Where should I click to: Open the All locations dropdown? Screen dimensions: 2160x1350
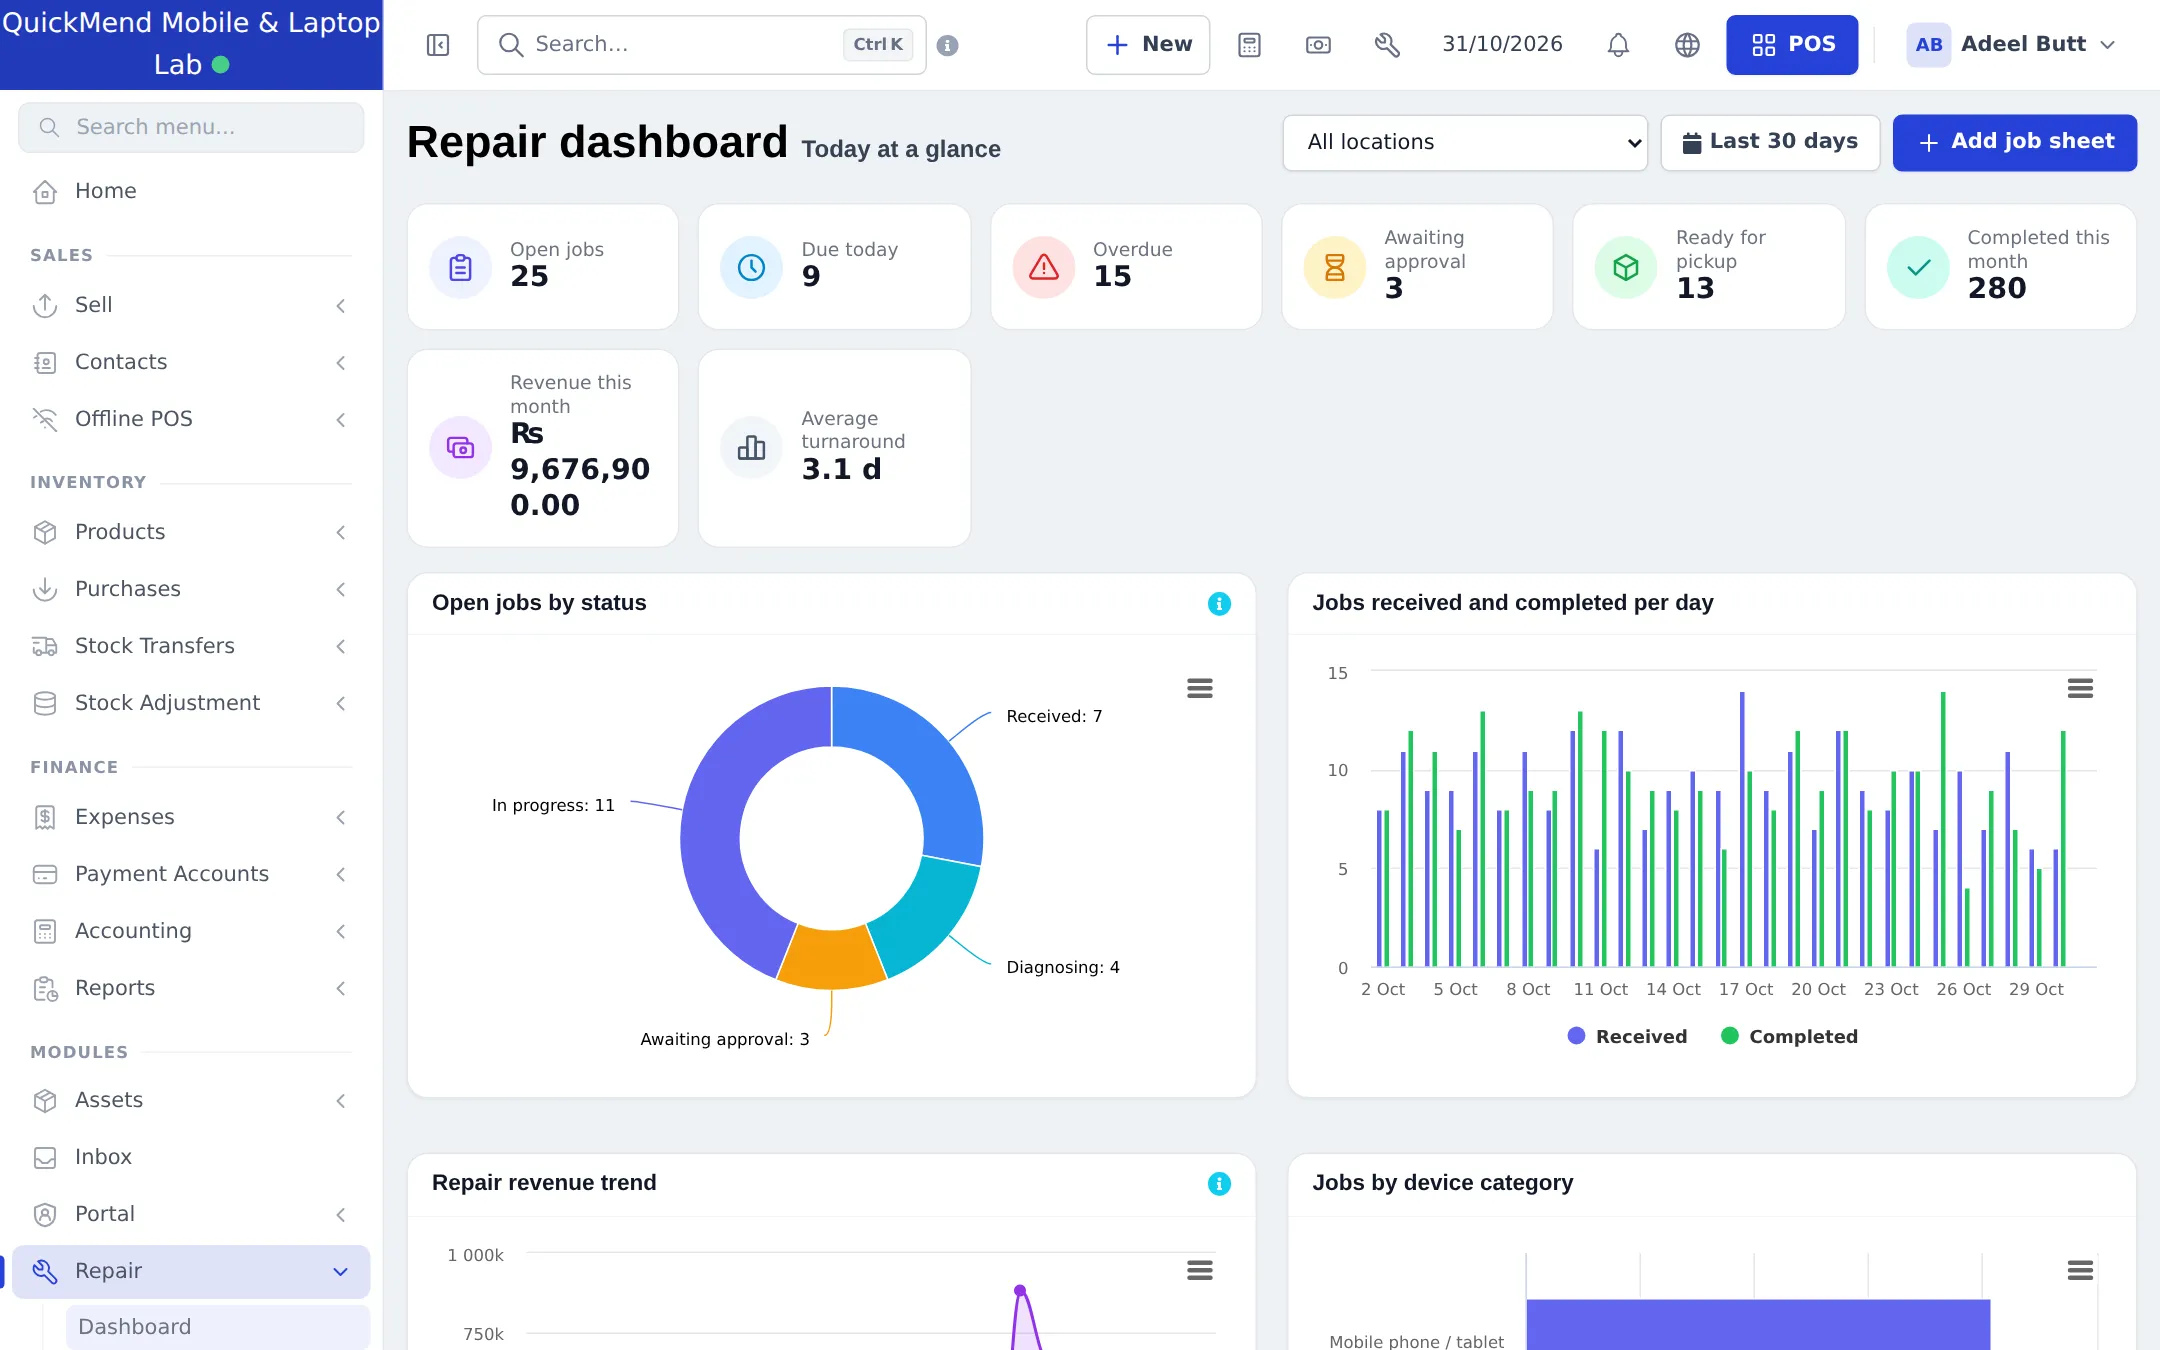pos(1465,142)
